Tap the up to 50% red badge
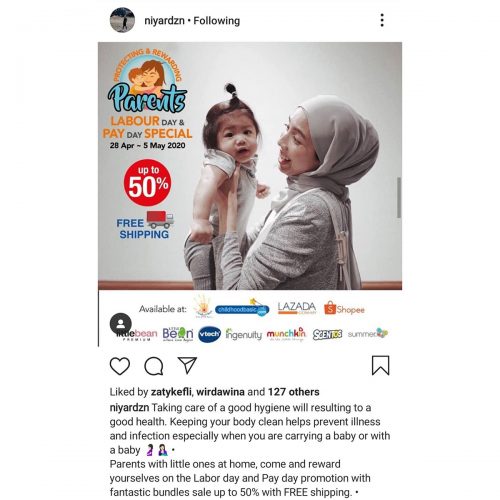This screenshot has height=500, width=500. pos(148,183)
